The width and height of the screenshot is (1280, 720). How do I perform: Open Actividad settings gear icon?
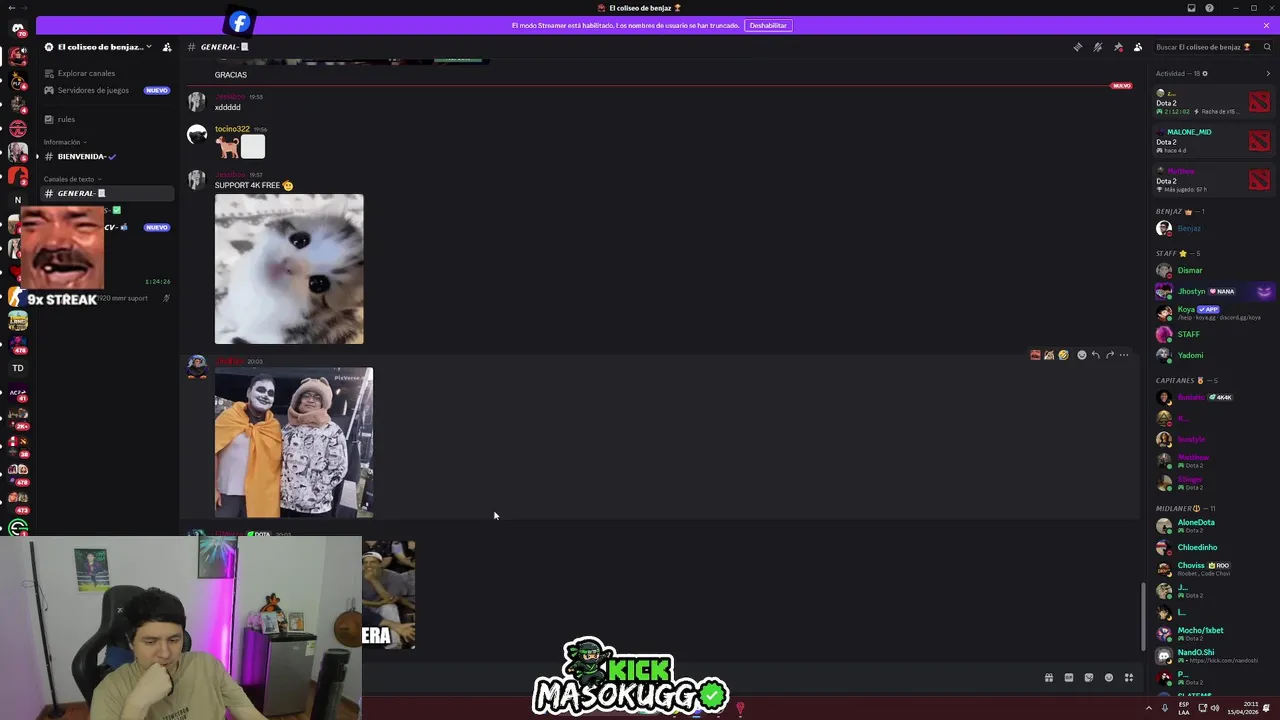coord(1204,73)
